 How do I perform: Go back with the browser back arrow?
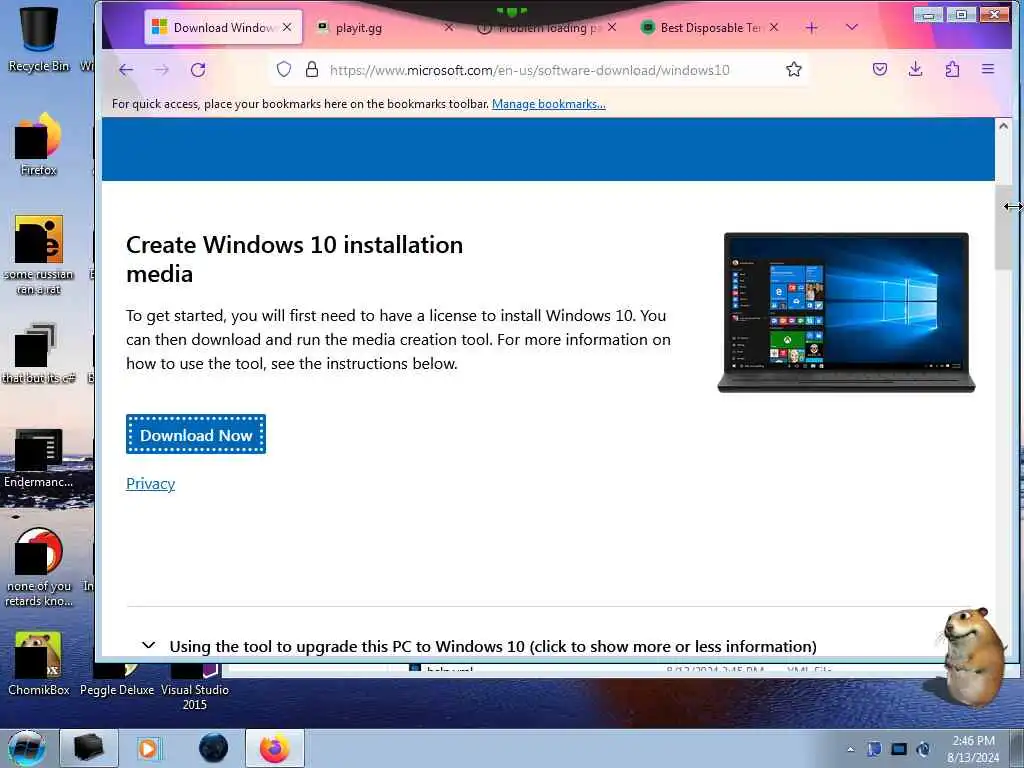coord(126,70)
